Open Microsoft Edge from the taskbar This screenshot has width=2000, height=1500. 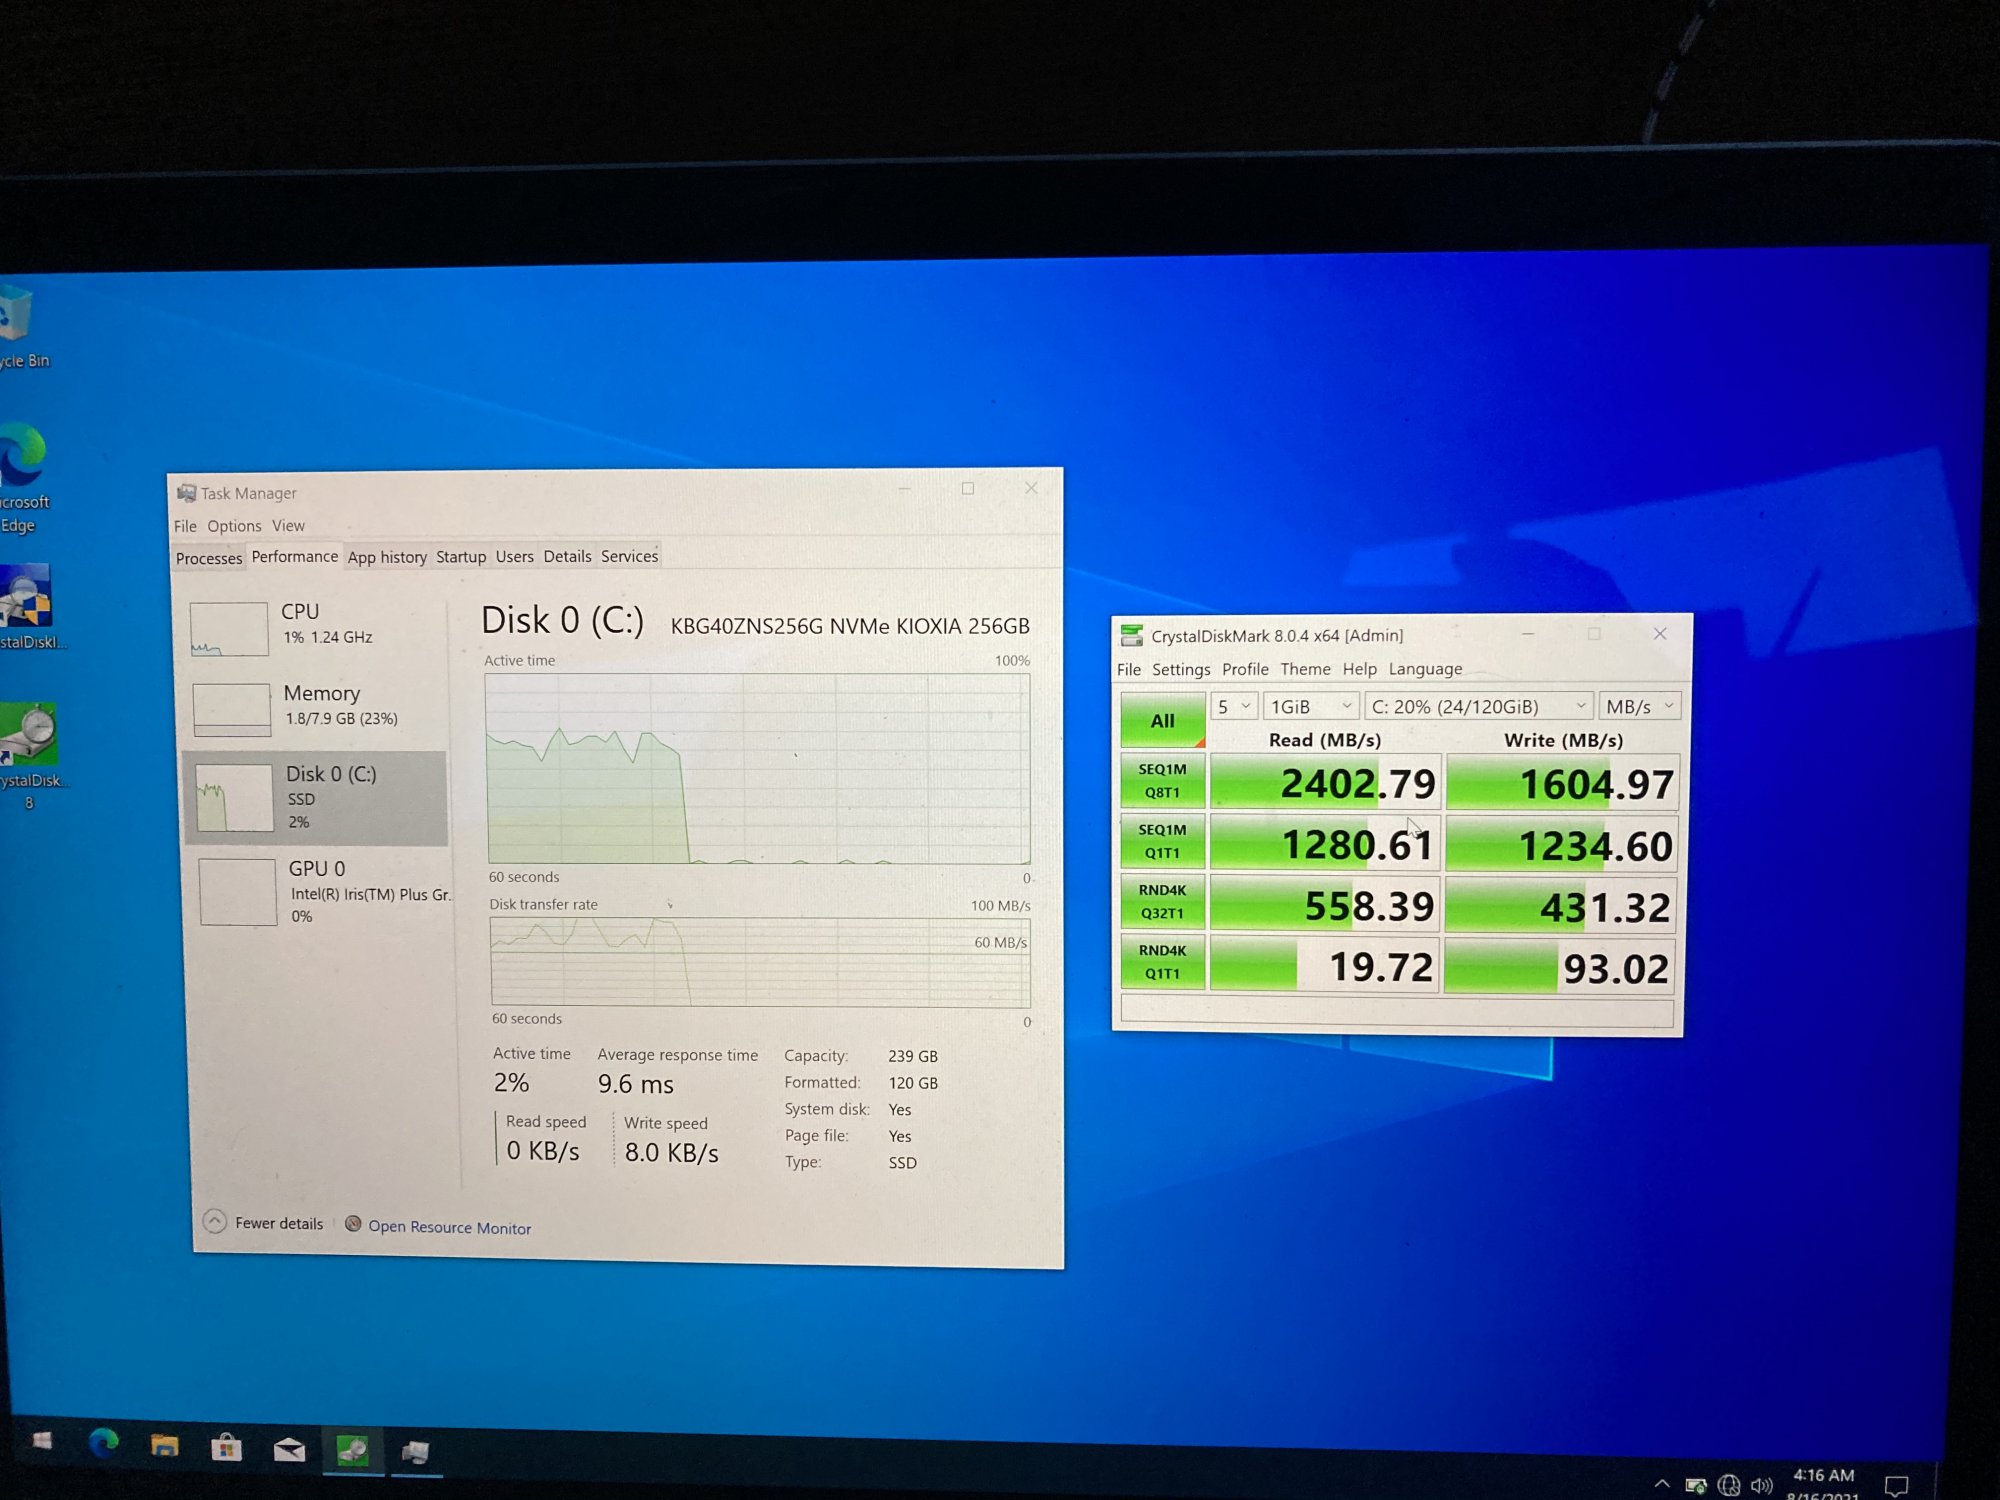tap(103, 1443)
